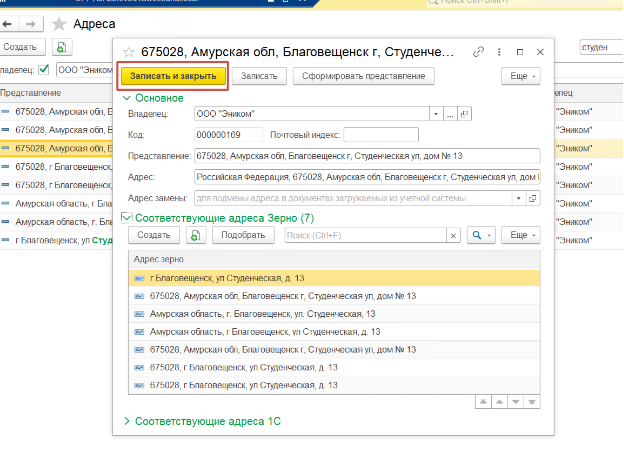Open the Владелец record via its open icon
This screenshot has height=451, width=624.
point(464,115)
